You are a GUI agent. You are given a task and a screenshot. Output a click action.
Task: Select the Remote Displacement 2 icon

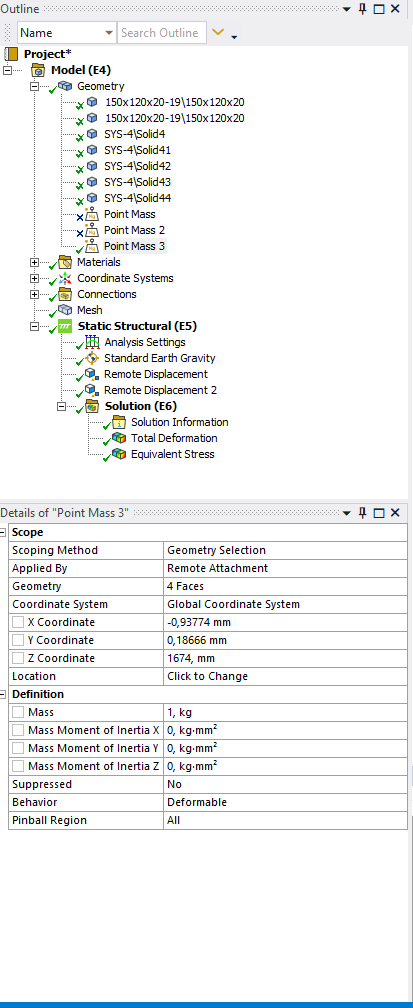(92, 391)
